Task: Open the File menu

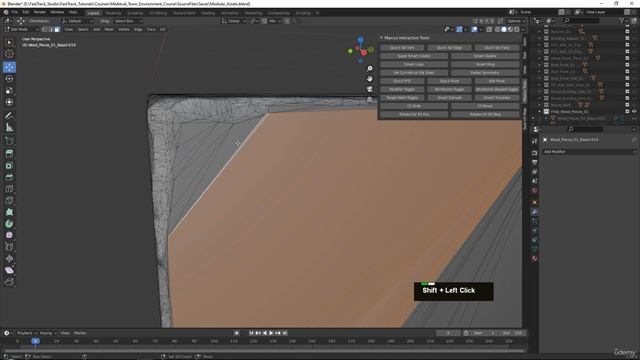Action: click(x=15, y=12)
